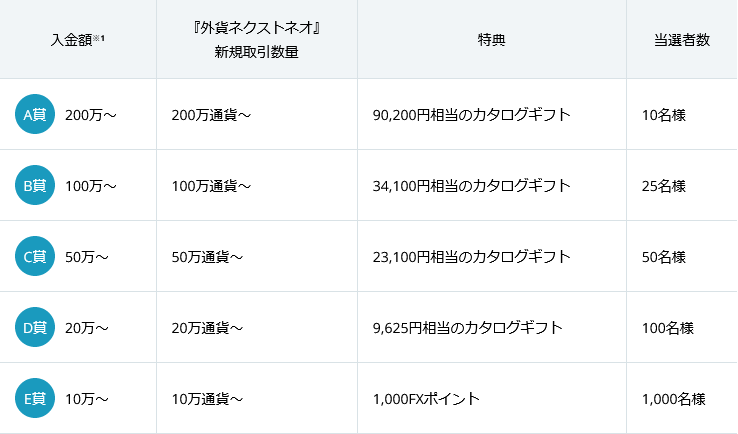Screen dimensions: 738x434
Task: Click the 9,625円相当のカタログギフト text
Action: (x=467, y=328)
